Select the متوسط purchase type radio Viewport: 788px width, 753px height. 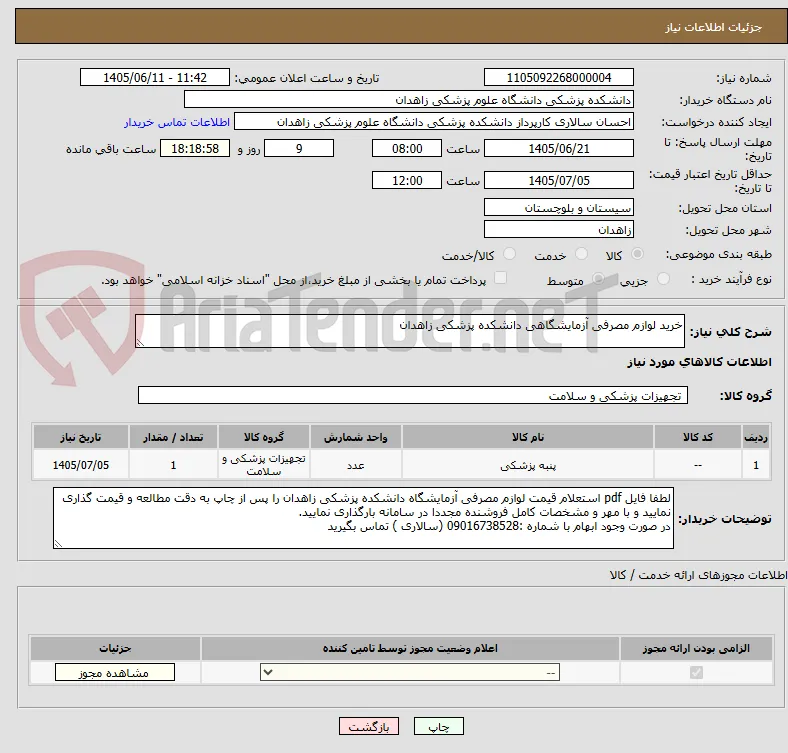point(598,278)
